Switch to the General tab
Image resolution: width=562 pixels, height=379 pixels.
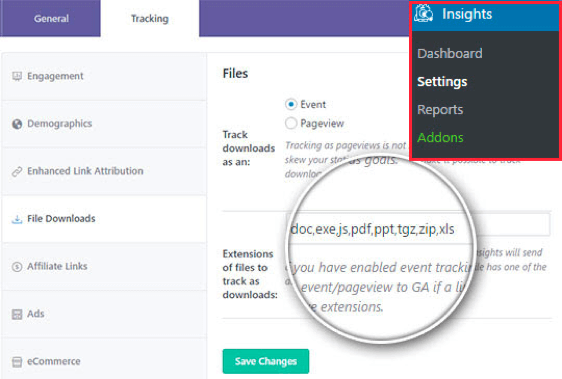(51, 18)
